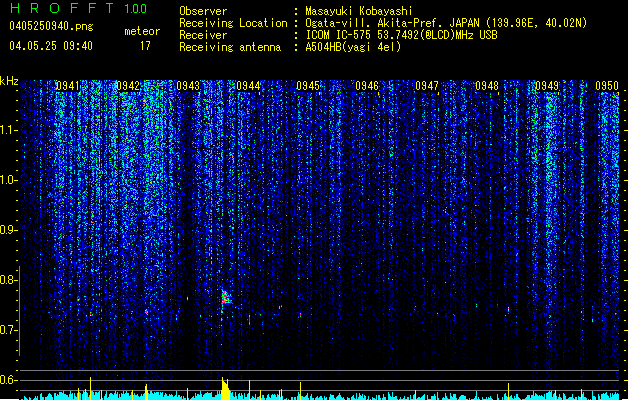Click the 0950 time marker

607,86
